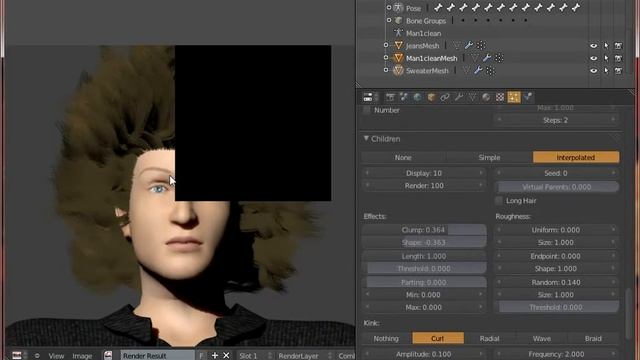Set kink type to Braid
640x360 pixels.
593,338
